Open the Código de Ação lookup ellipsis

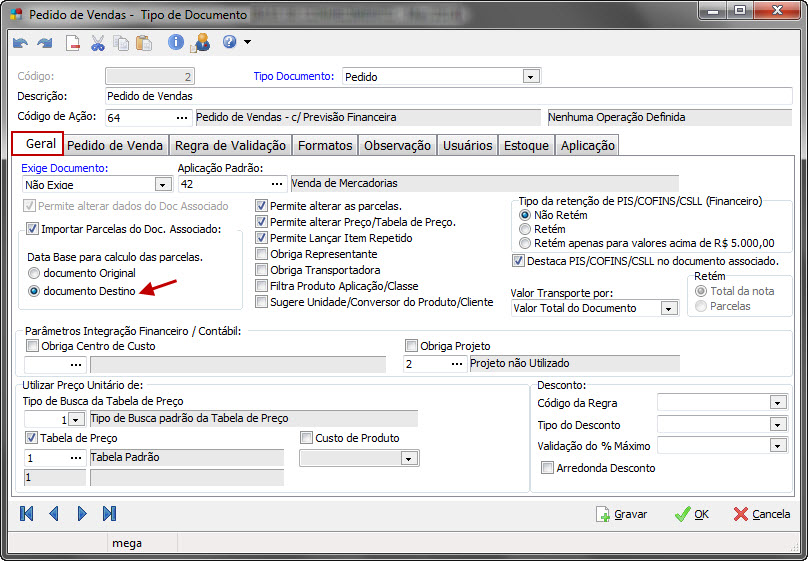point(181,117)
